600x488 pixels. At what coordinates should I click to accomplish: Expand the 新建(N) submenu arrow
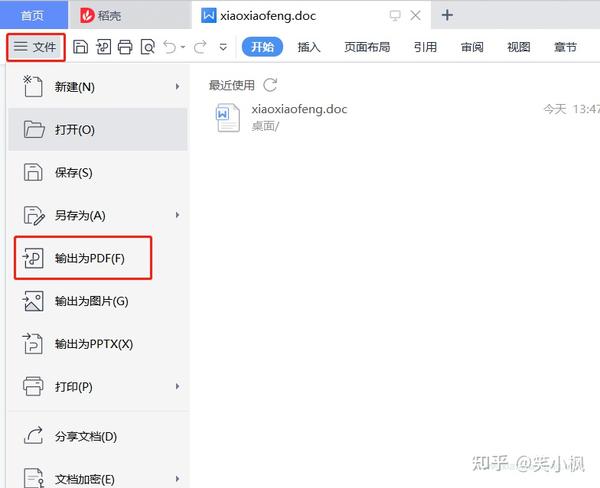pos(177,87)
